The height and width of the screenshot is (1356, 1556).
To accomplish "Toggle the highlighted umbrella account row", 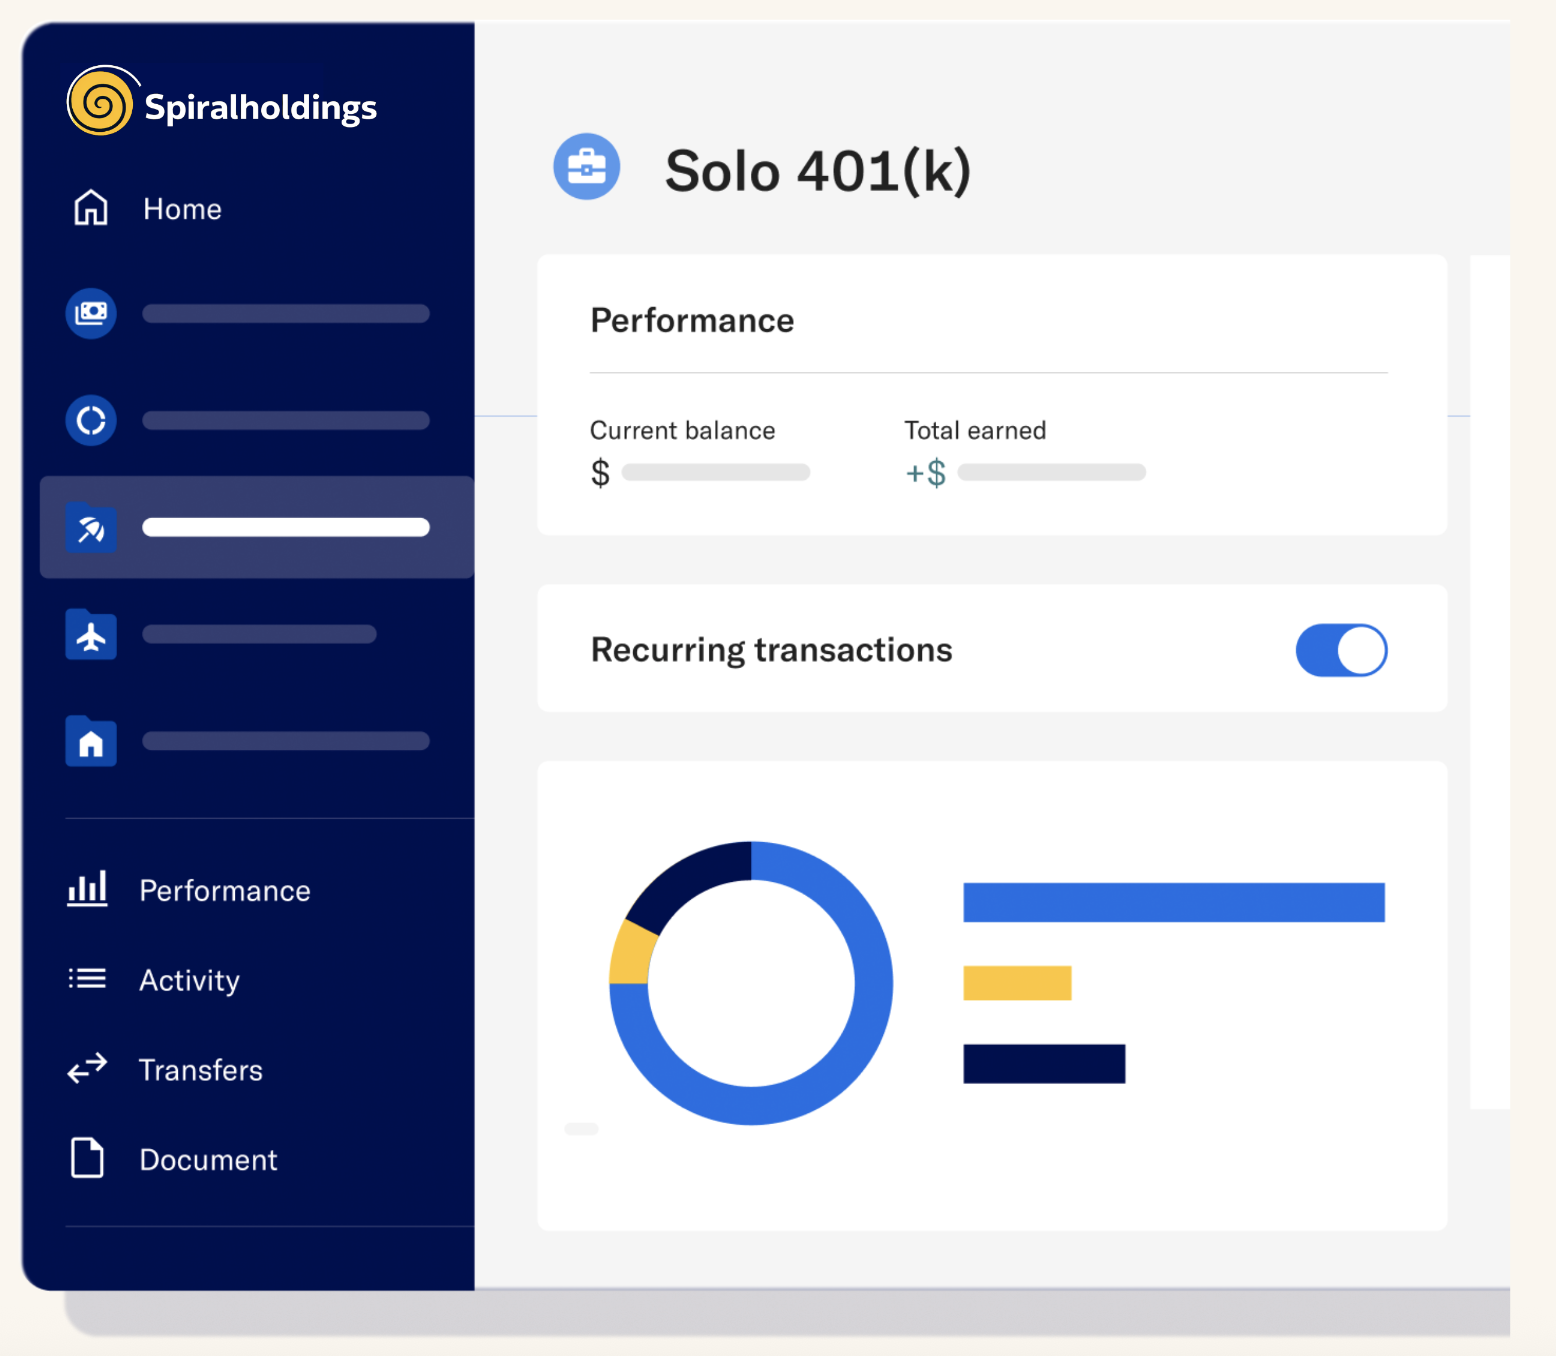I will (x=256, y=528).
